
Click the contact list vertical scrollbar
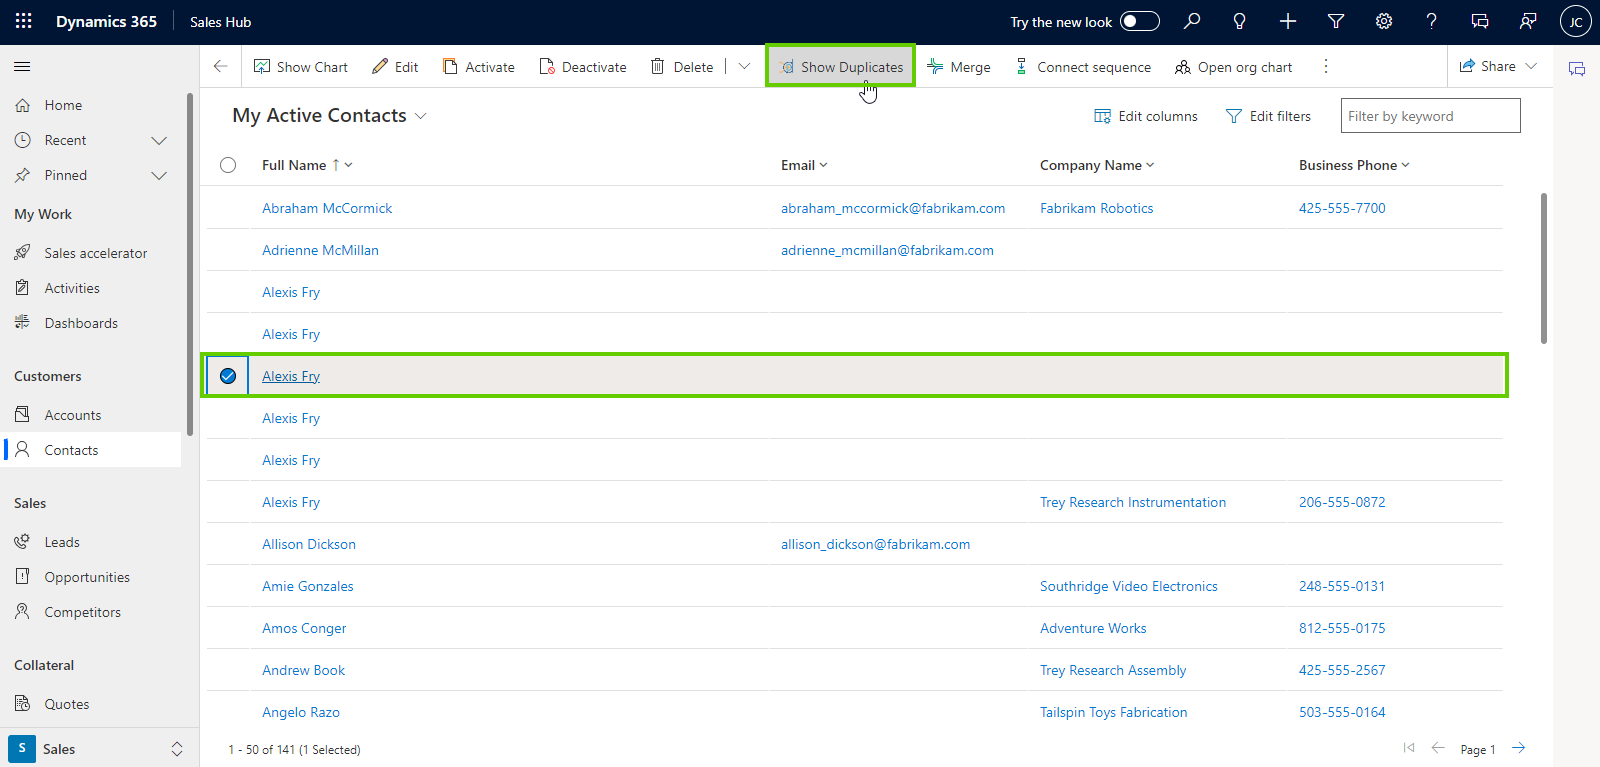coord(1543,268)
